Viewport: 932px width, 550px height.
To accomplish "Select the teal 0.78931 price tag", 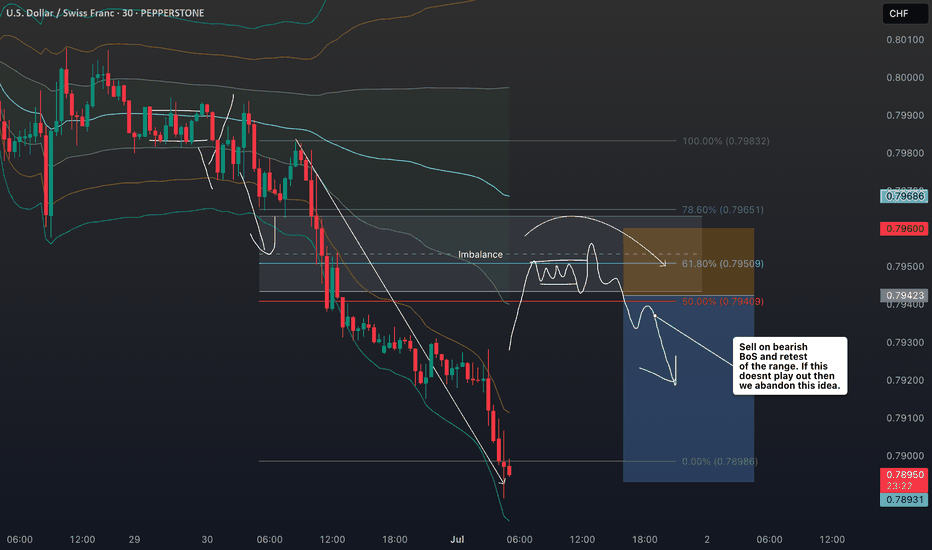I will (904, 499).
